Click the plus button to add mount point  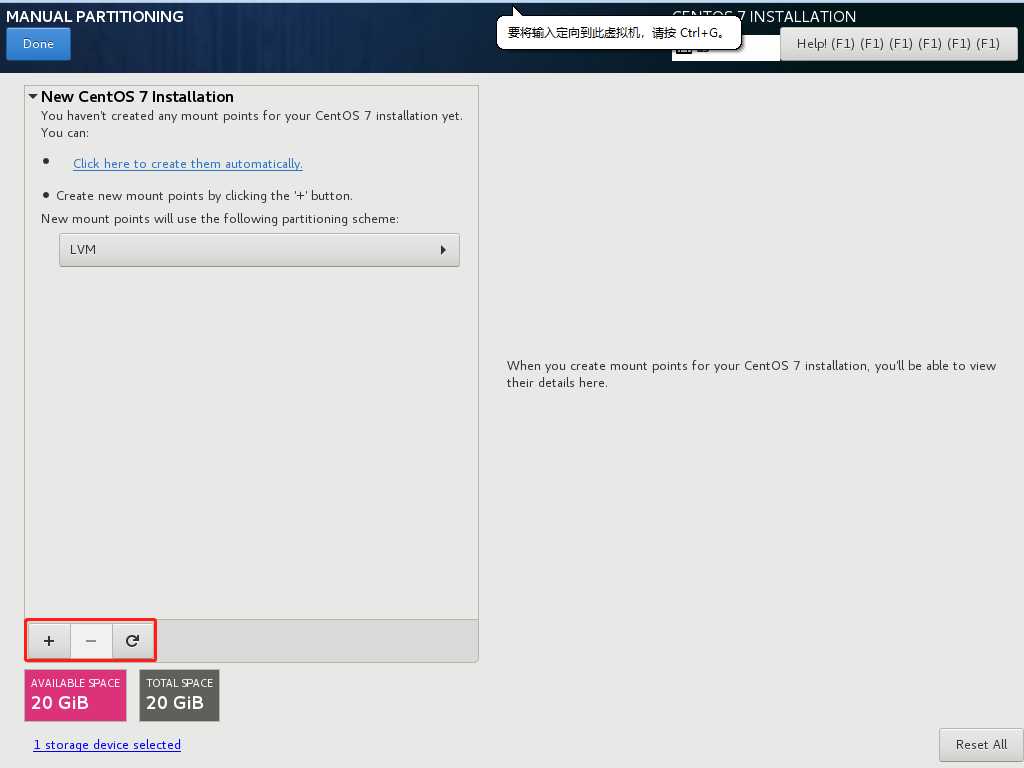click(x=49, y=641)
